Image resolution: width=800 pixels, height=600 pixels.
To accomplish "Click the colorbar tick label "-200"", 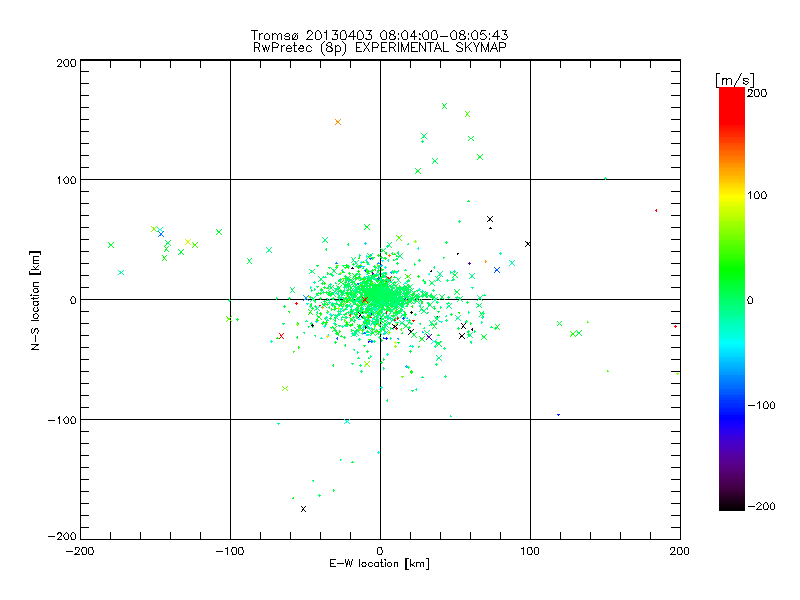I will click(761, 506).
